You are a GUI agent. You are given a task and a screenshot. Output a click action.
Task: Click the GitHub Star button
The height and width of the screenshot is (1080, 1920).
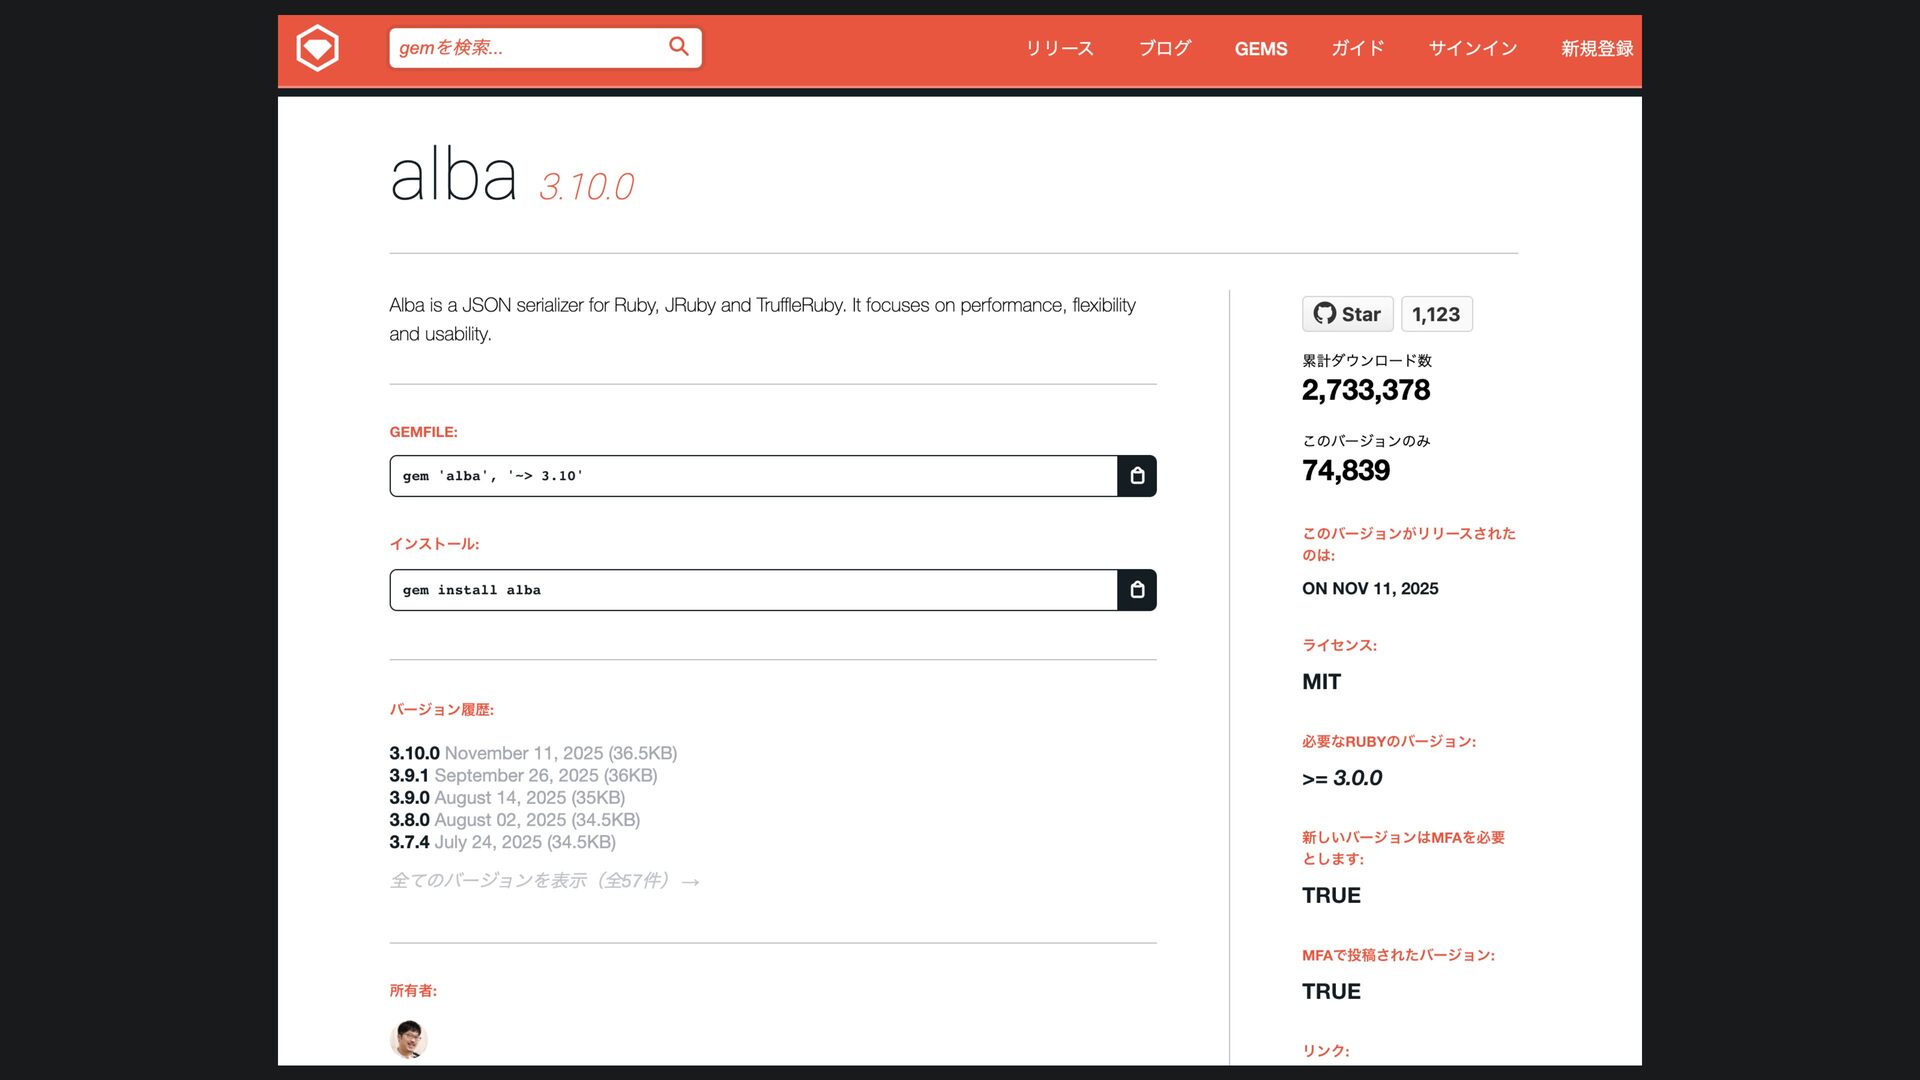pyautogui.click(x=1347, y=314)
